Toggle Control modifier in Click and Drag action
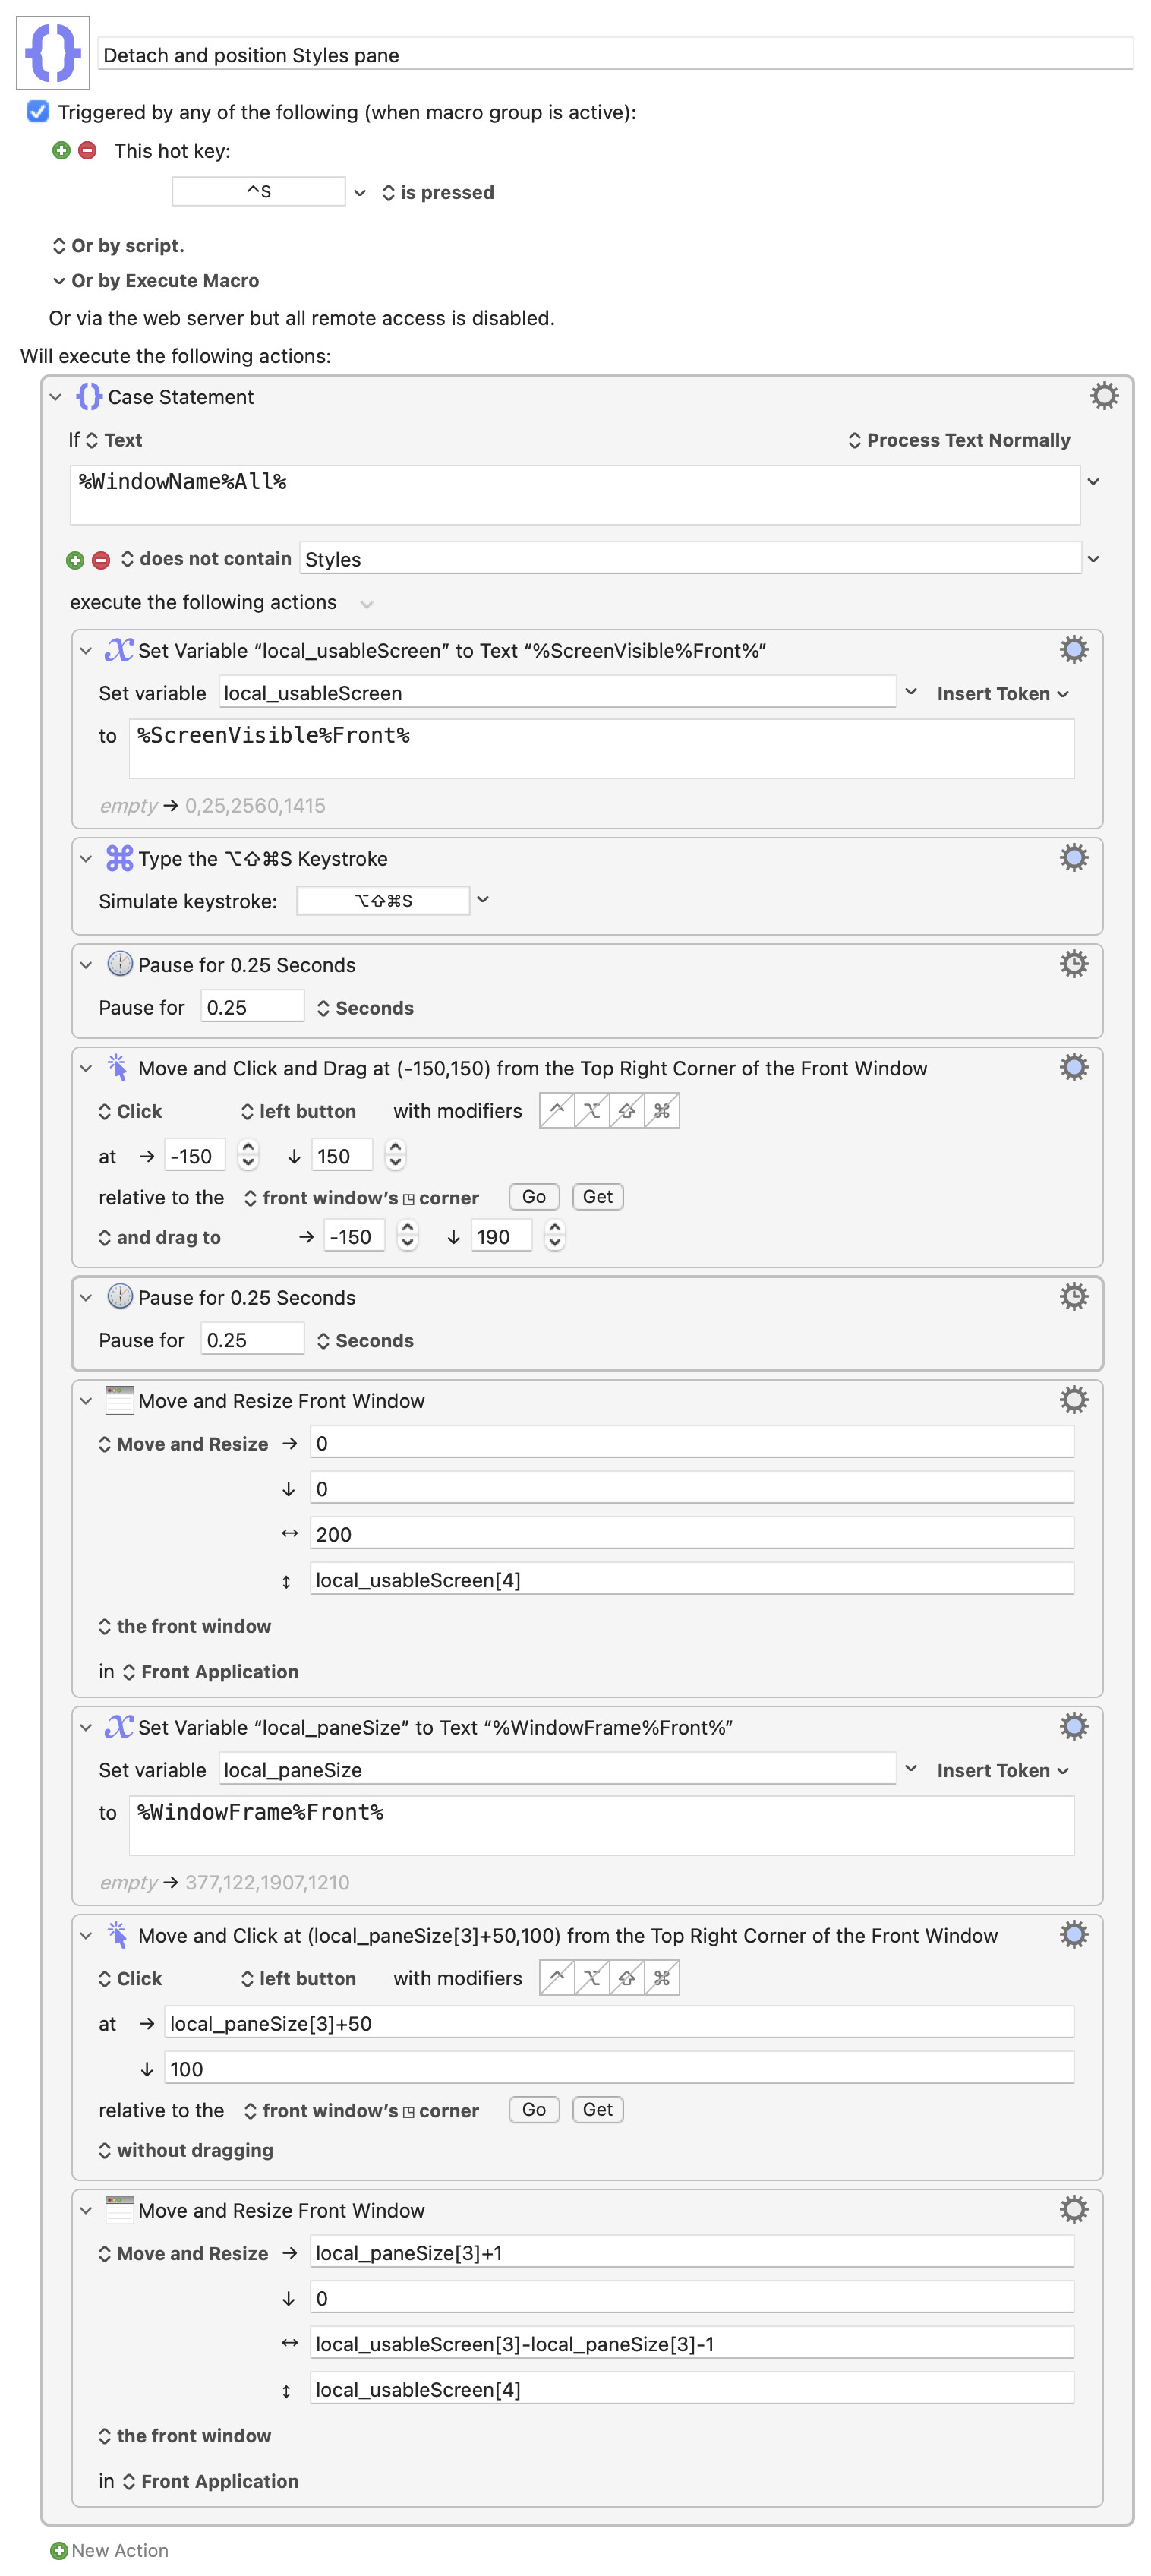The image size is (1151, 2576). [557, 1110]
